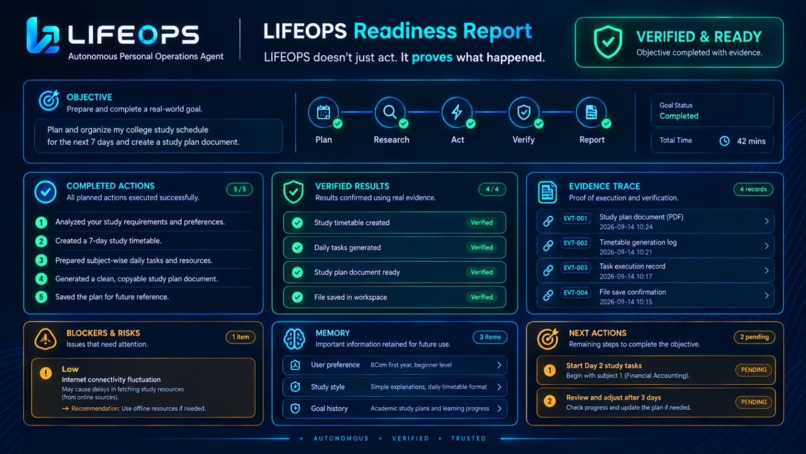Click step 4 badge Generated study plan document
Image resolution: width=806 pixels, height=454 pixels.
point(41,279)
